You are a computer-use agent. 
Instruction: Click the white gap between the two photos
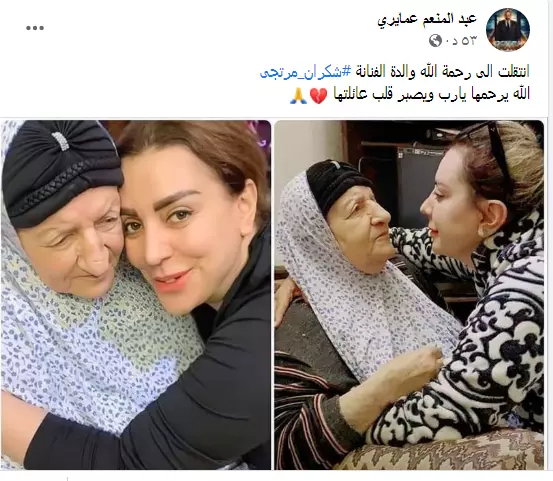point(273,295)
